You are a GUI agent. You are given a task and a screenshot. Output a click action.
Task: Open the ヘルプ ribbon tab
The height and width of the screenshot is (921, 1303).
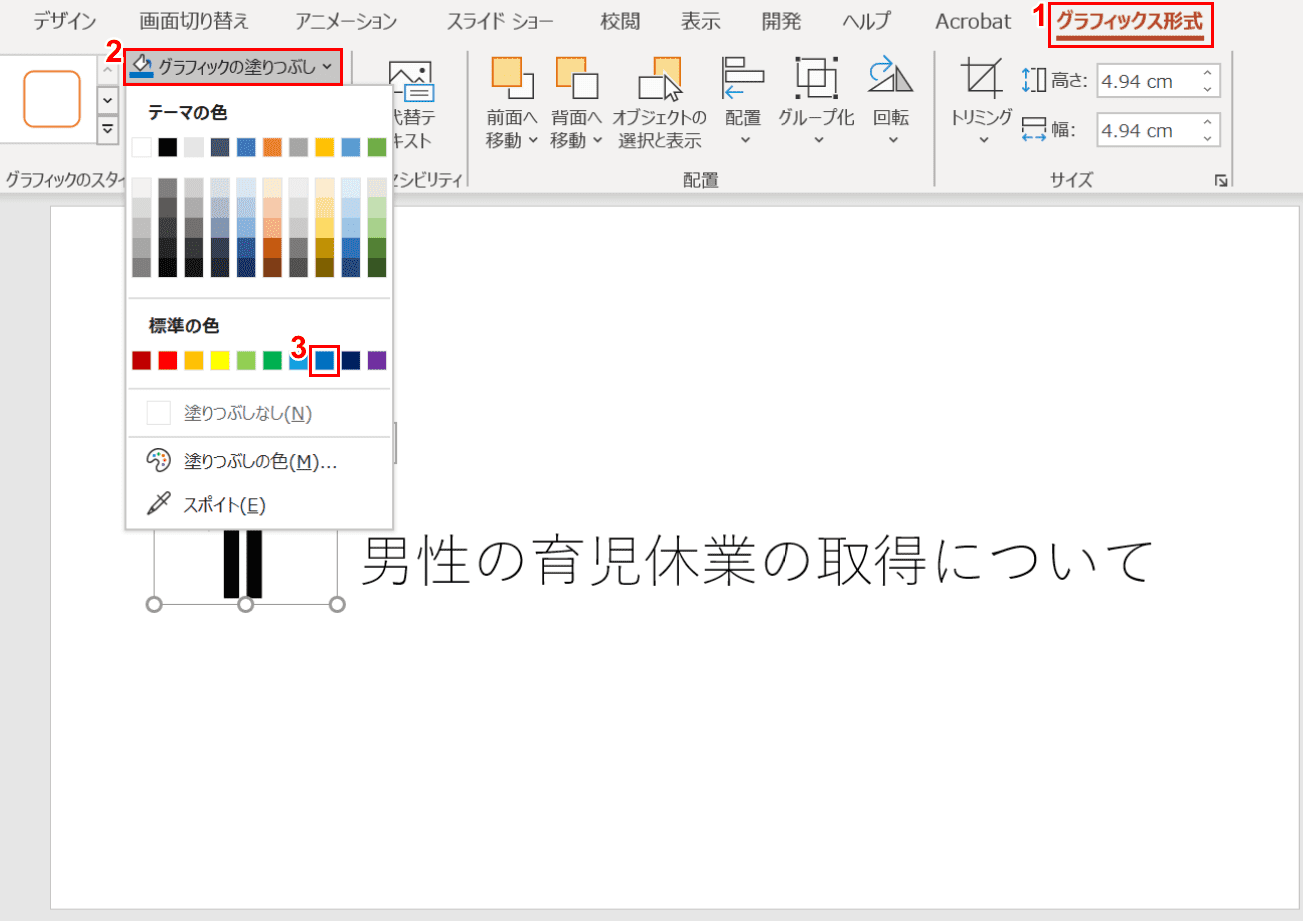866,21
